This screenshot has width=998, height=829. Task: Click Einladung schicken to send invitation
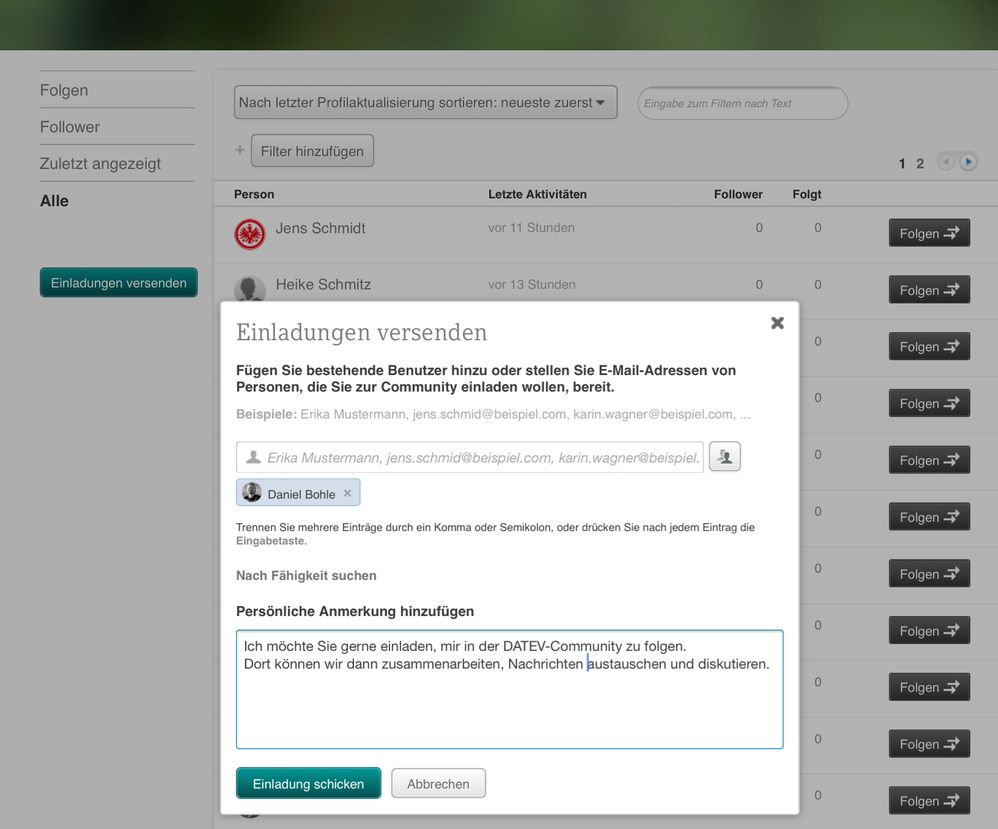[308, 783]
